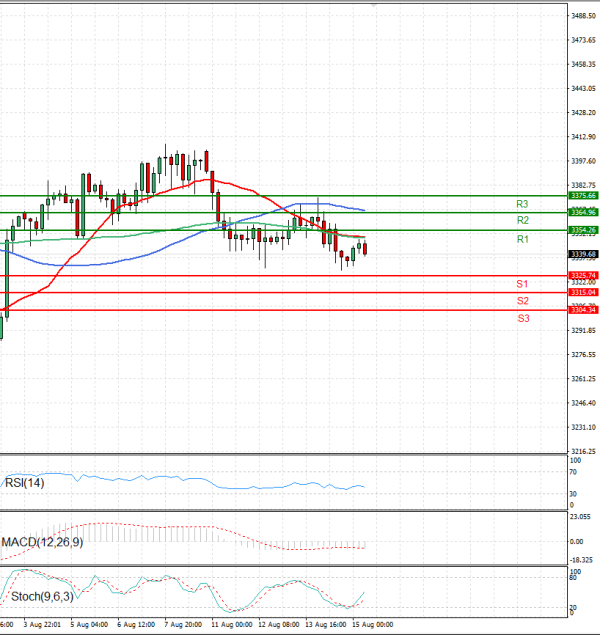600x635 pixels.
Task: Click the 3 Aug 22:01 time label
Action: (x=42, y=624)
